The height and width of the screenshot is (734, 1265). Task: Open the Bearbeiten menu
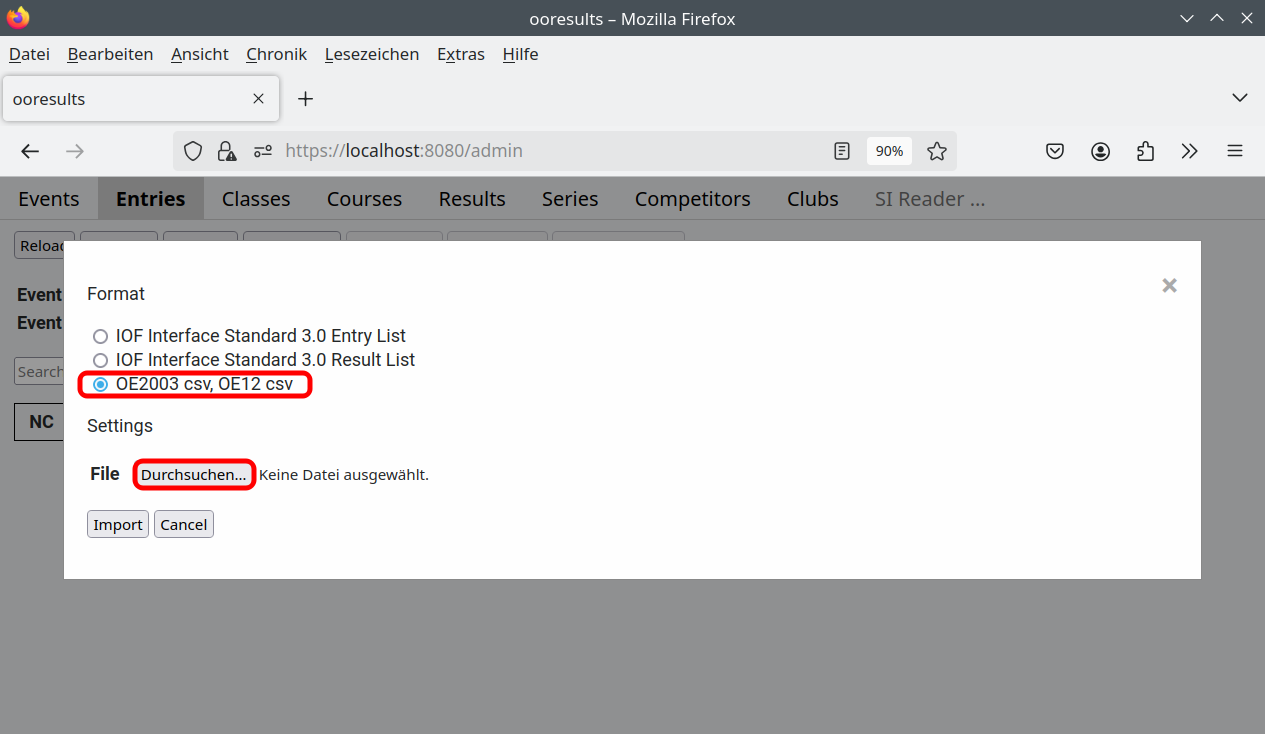(110, 54)
